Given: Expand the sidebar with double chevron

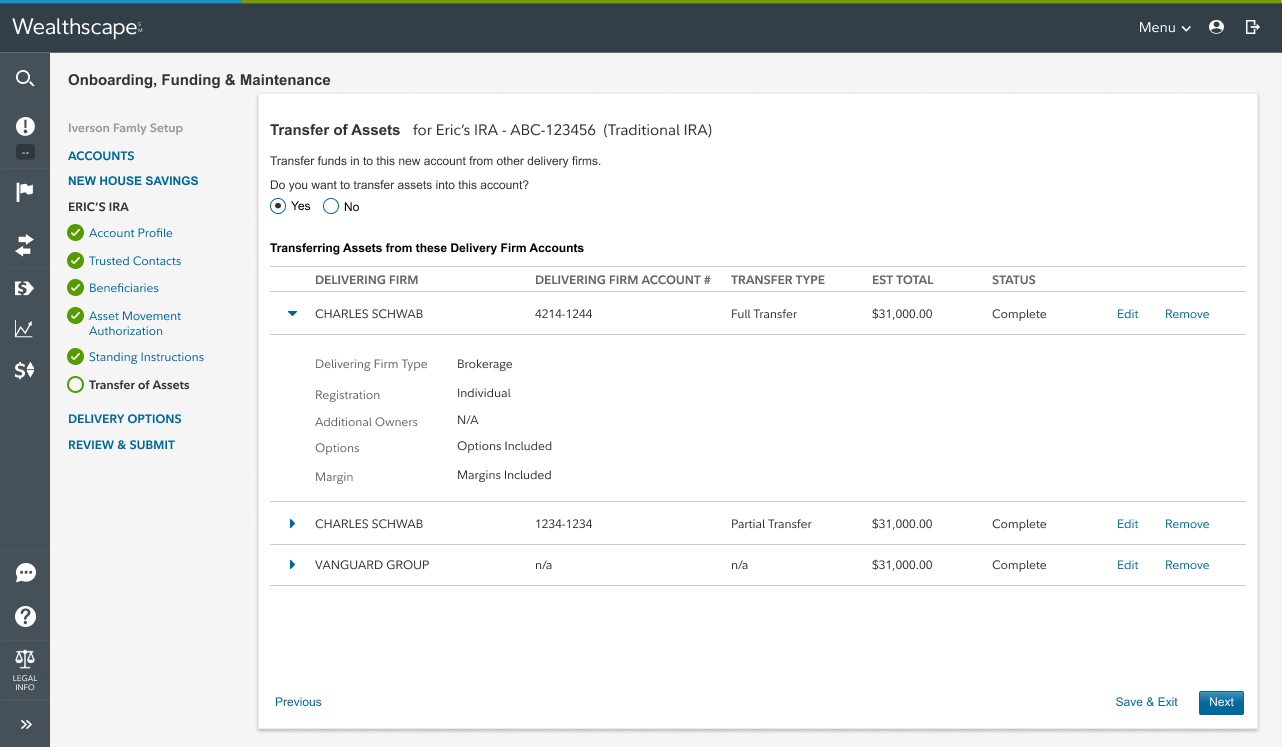Looking at the screenshot, I should [25, 724].
